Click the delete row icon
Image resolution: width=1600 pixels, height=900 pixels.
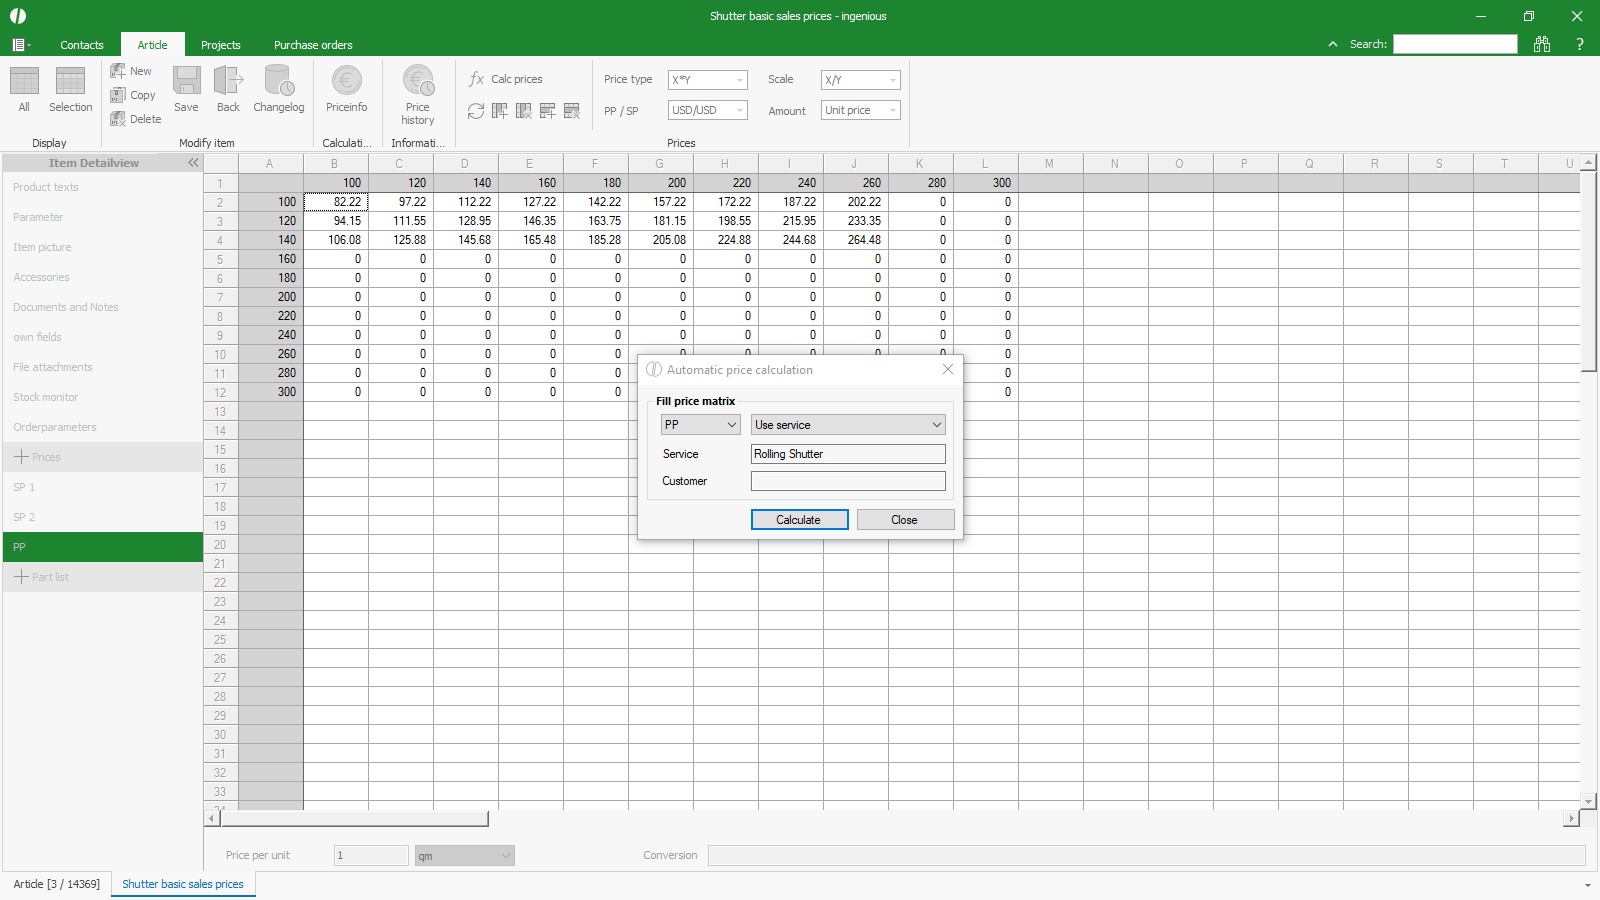tap(572, 111)
